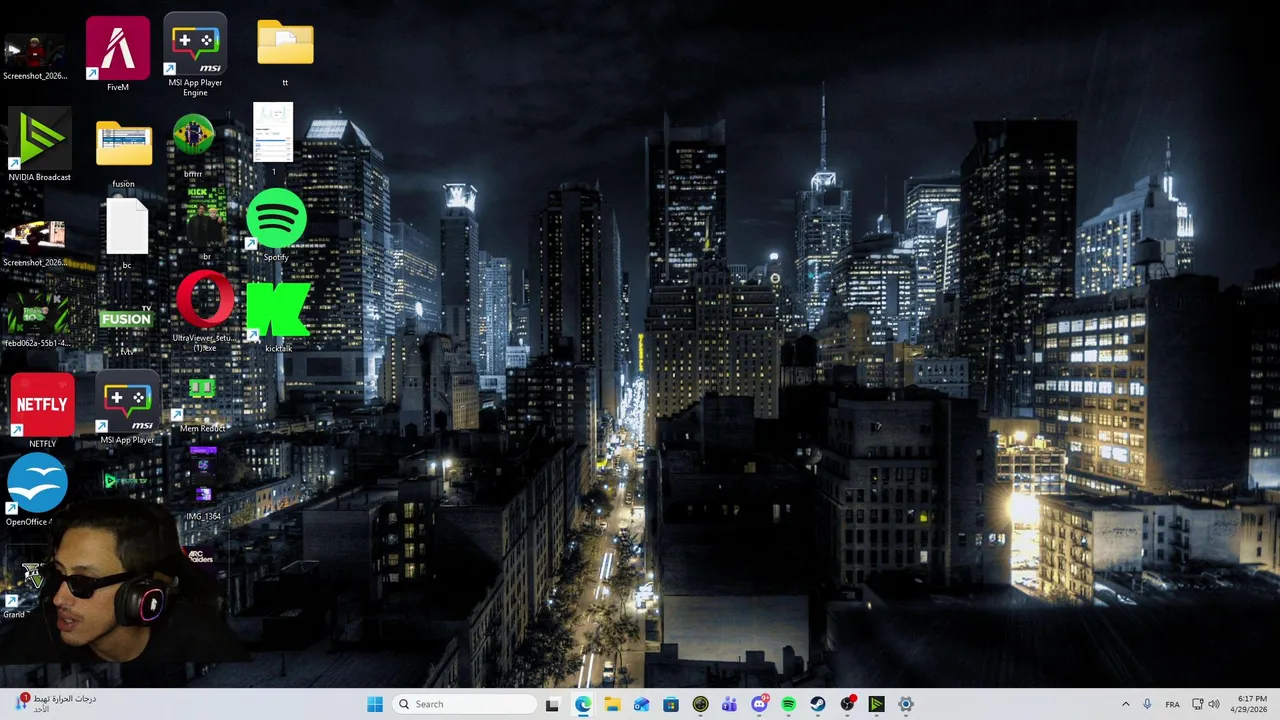Open Outlook from the taskbar
This screenshot has width=1280, height=720.
pos(641,704)
